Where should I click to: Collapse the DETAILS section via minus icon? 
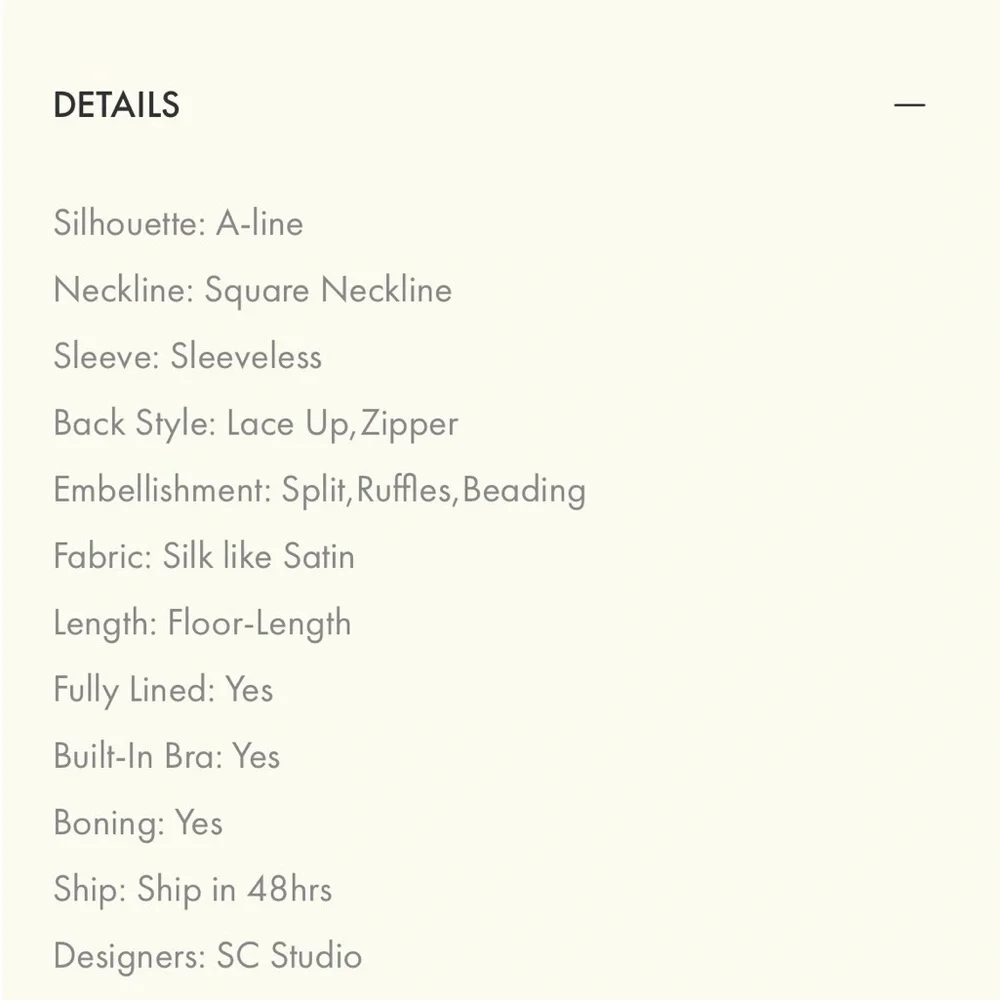pyautogui.click(x=909, y=105)
